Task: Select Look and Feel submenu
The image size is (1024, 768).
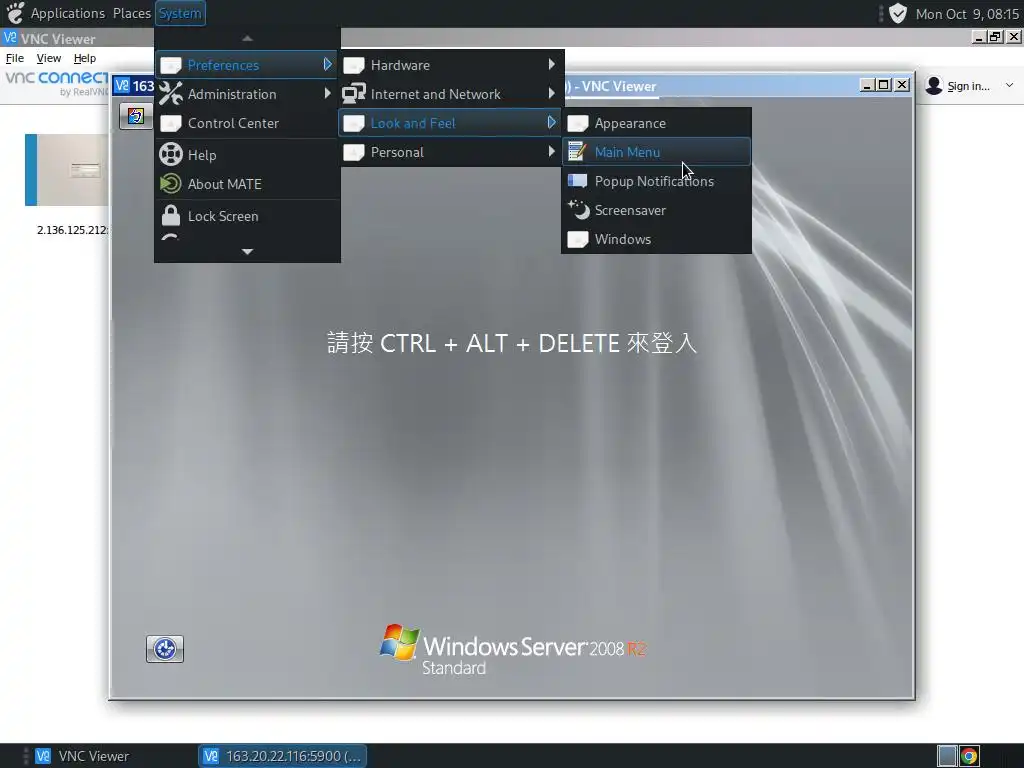Action: (x=451, y=123)
